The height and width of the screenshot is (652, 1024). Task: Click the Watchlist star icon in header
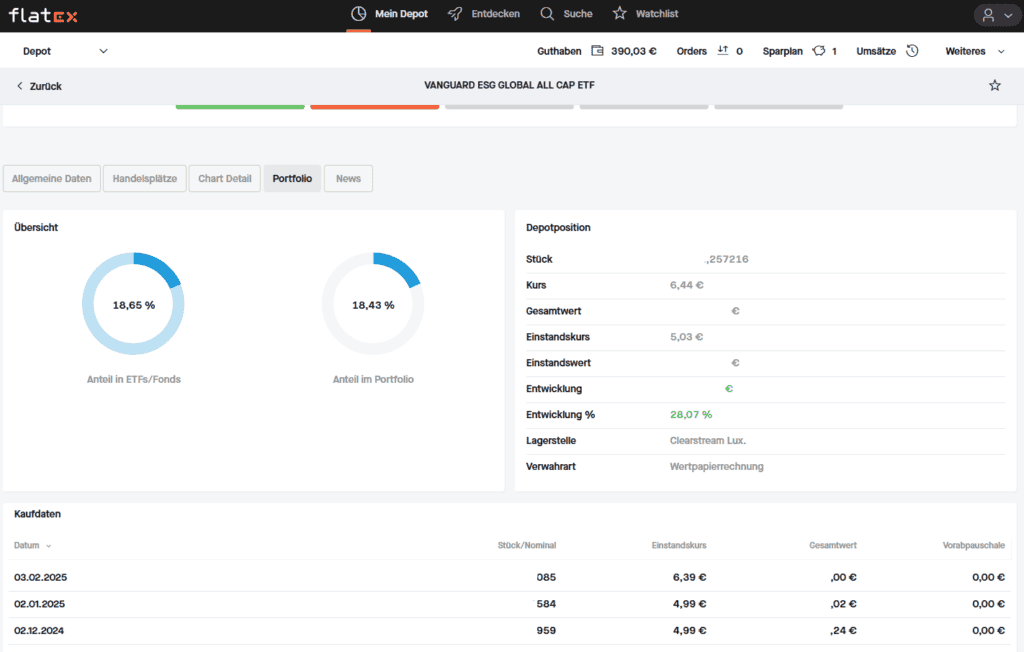620,13
